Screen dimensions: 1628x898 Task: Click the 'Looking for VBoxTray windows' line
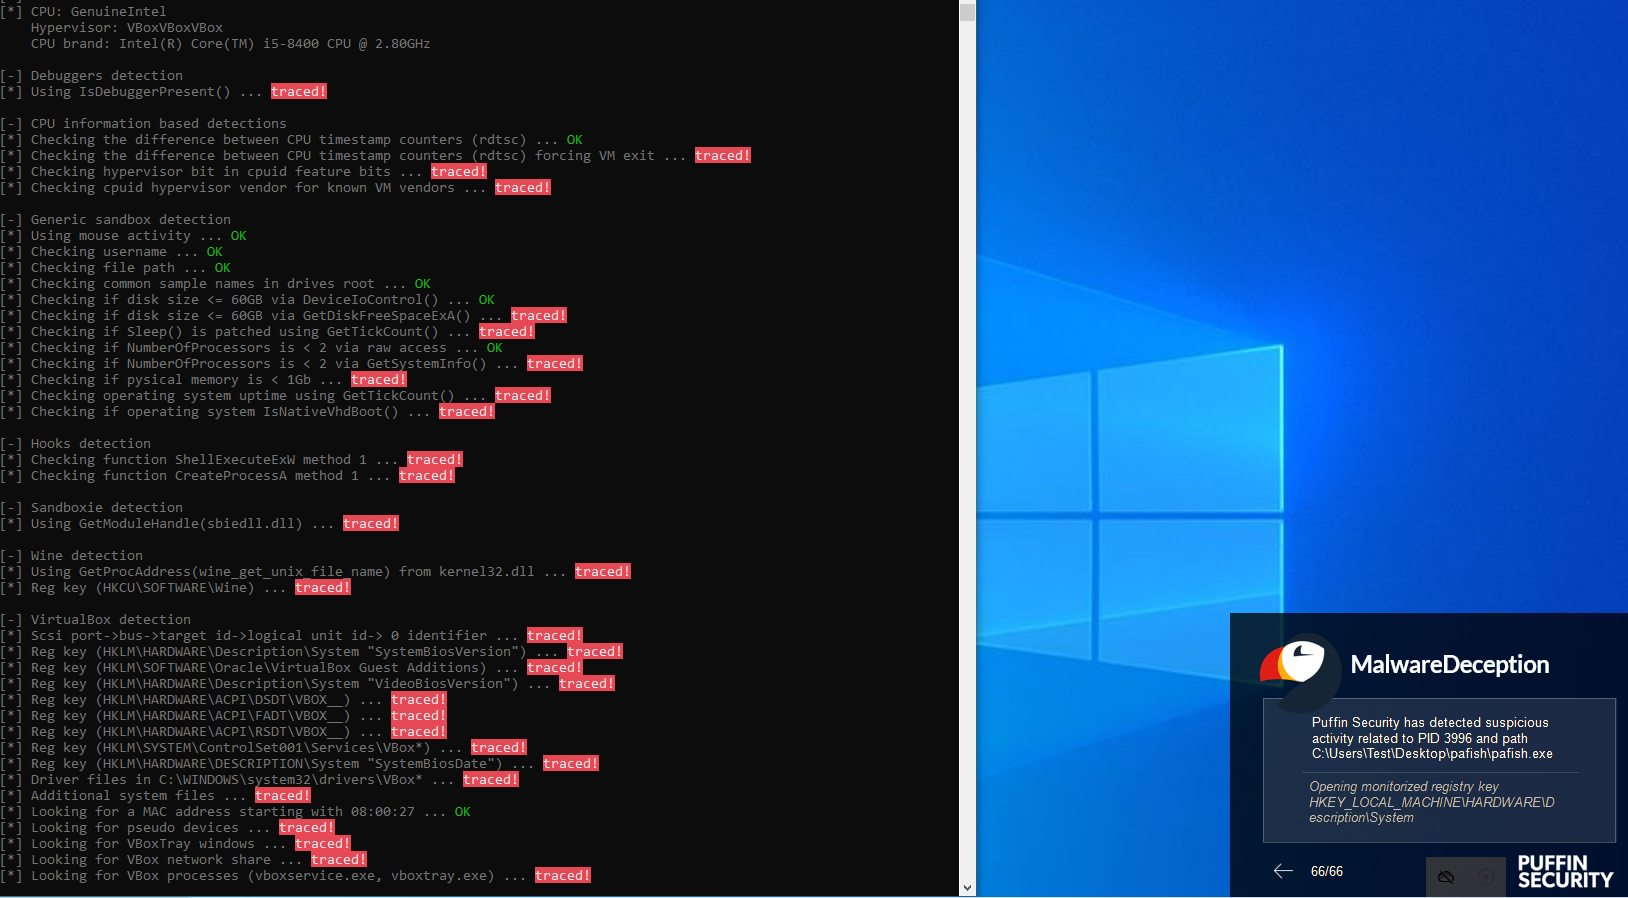tap(176, 844)
